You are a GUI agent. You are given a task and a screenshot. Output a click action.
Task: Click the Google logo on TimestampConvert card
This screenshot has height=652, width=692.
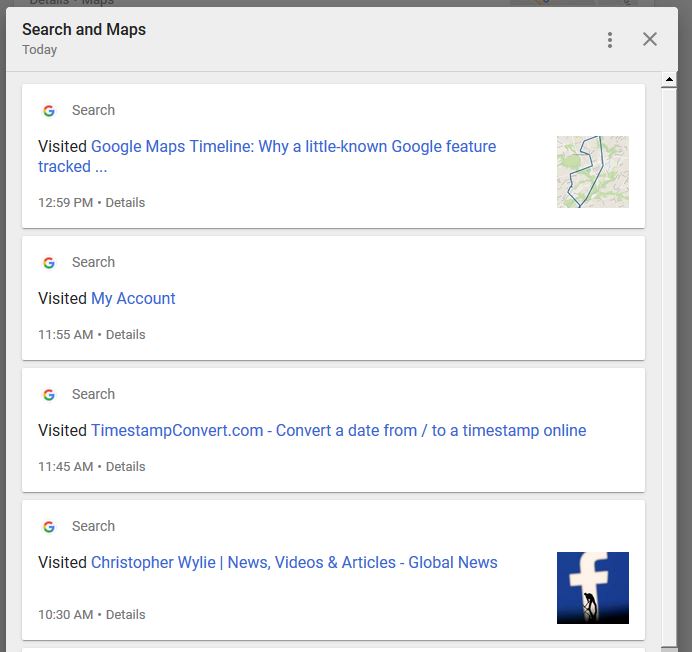point(49,395)
